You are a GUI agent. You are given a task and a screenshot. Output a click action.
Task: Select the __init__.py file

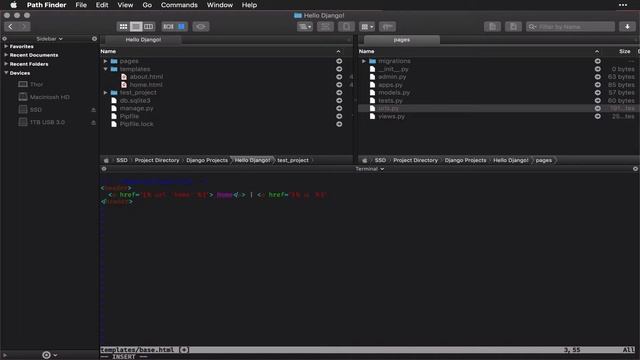tap(393, 69)
